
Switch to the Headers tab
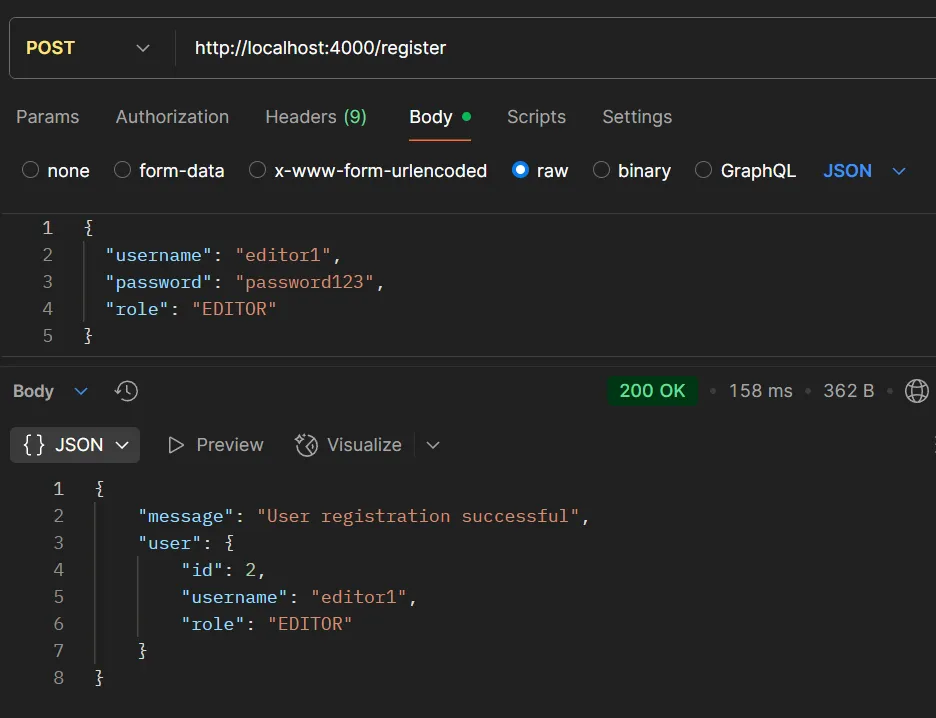316,117
